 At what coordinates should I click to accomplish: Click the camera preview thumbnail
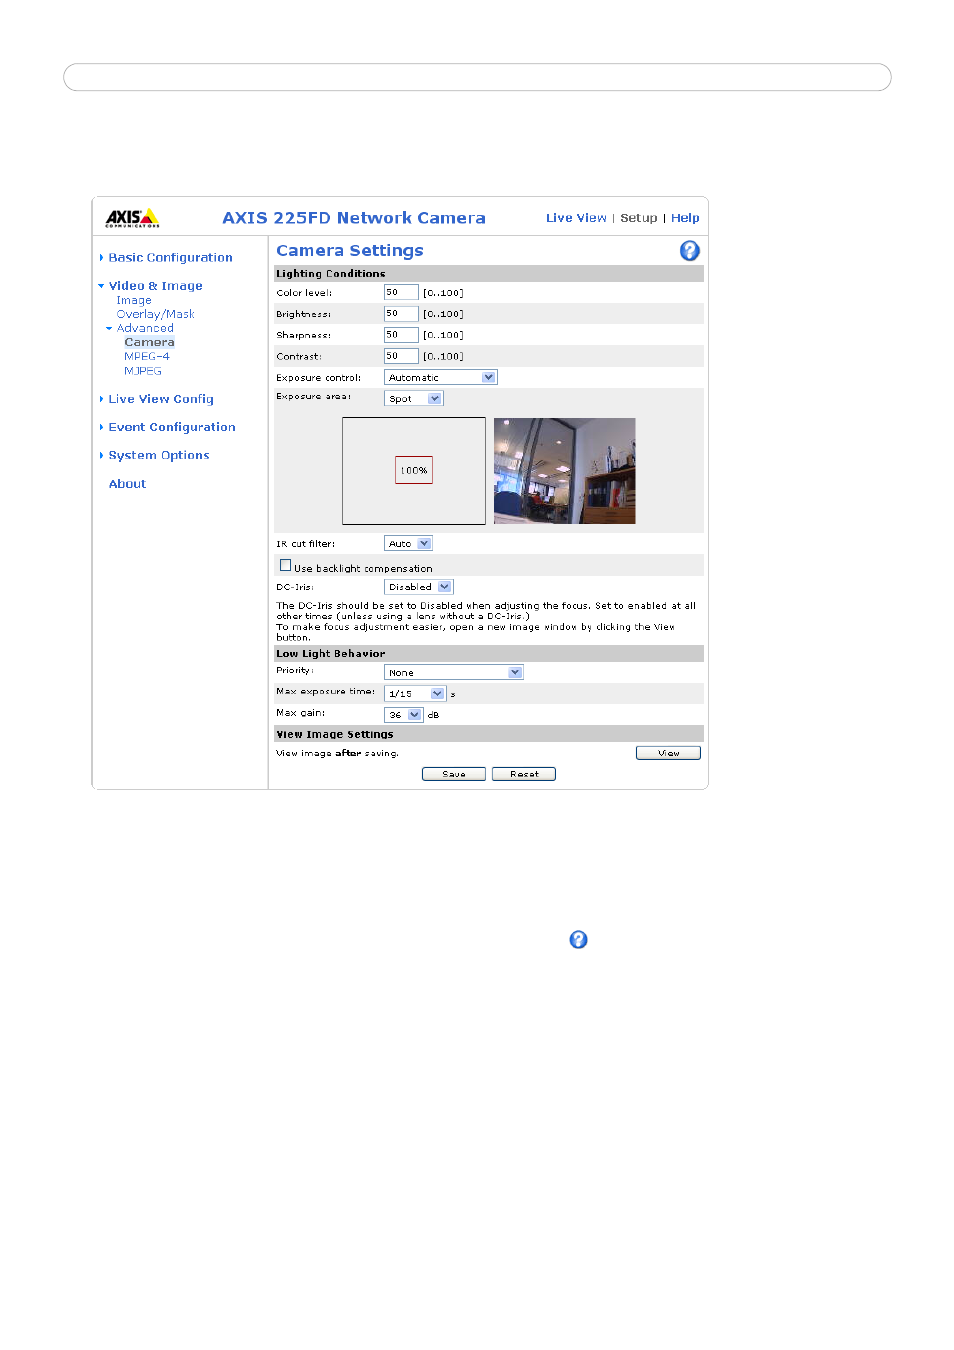coord(565,471)
